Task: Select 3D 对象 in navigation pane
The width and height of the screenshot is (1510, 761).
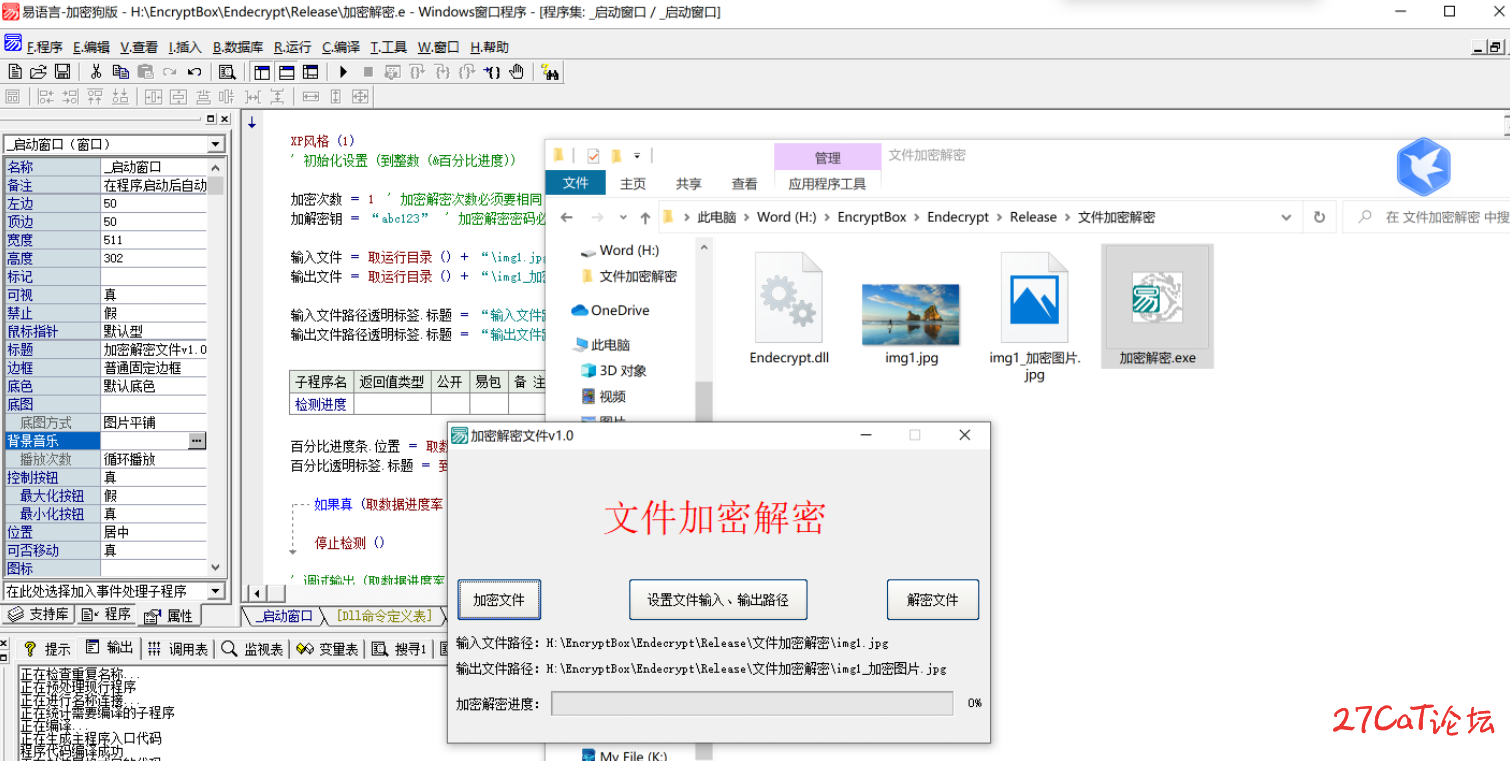Action: [613, 371]
